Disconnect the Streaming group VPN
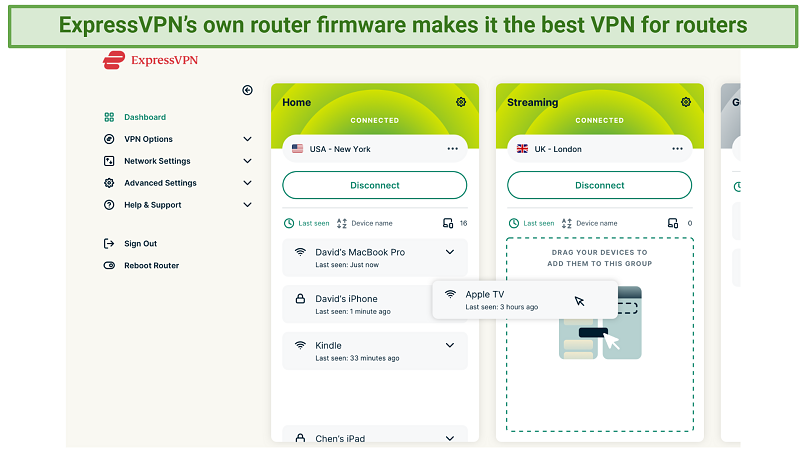 pyautogui.click(x=599, y=185)
